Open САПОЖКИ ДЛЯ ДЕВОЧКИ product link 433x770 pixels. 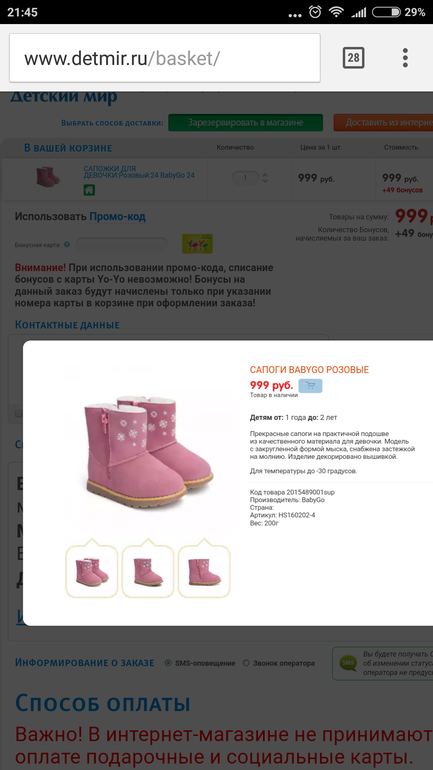(x=139, y=171)
